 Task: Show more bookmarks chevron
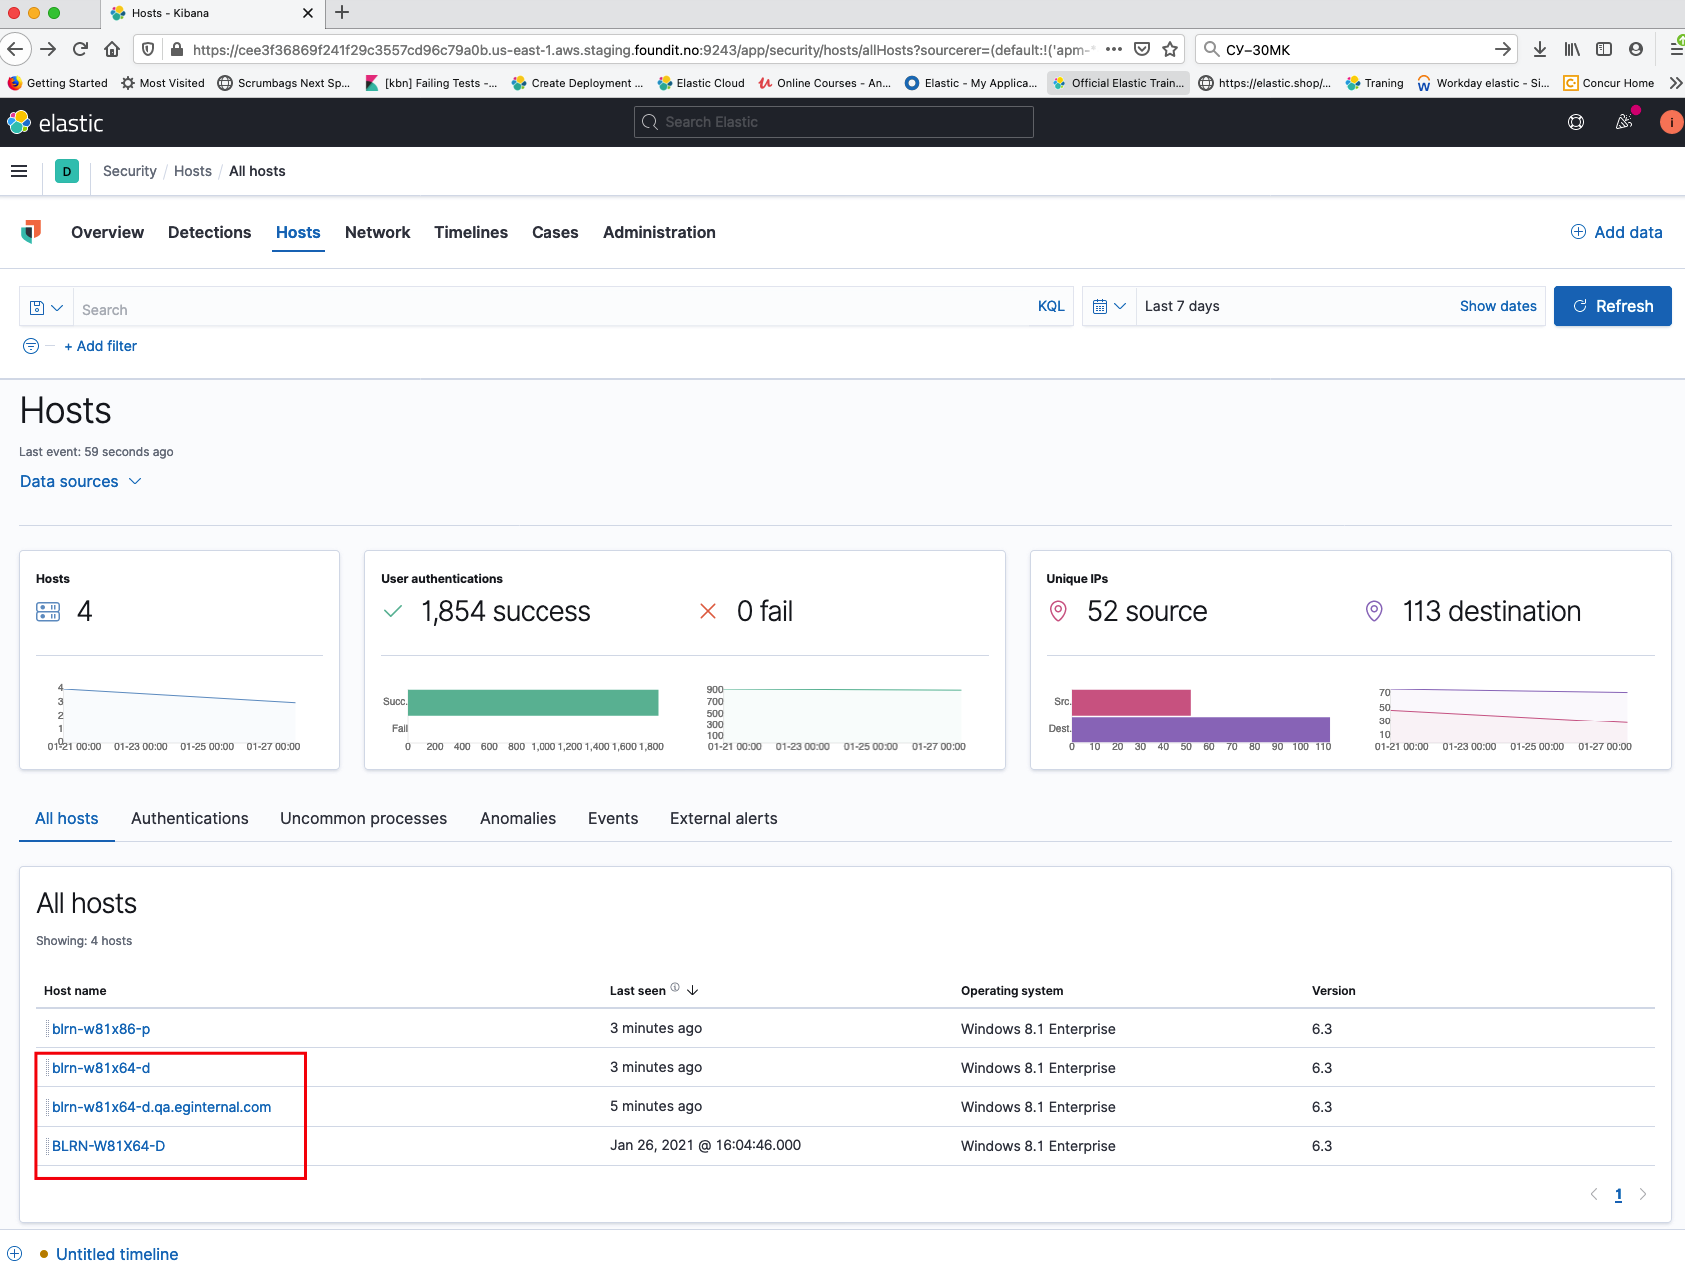coord(1675,83)
